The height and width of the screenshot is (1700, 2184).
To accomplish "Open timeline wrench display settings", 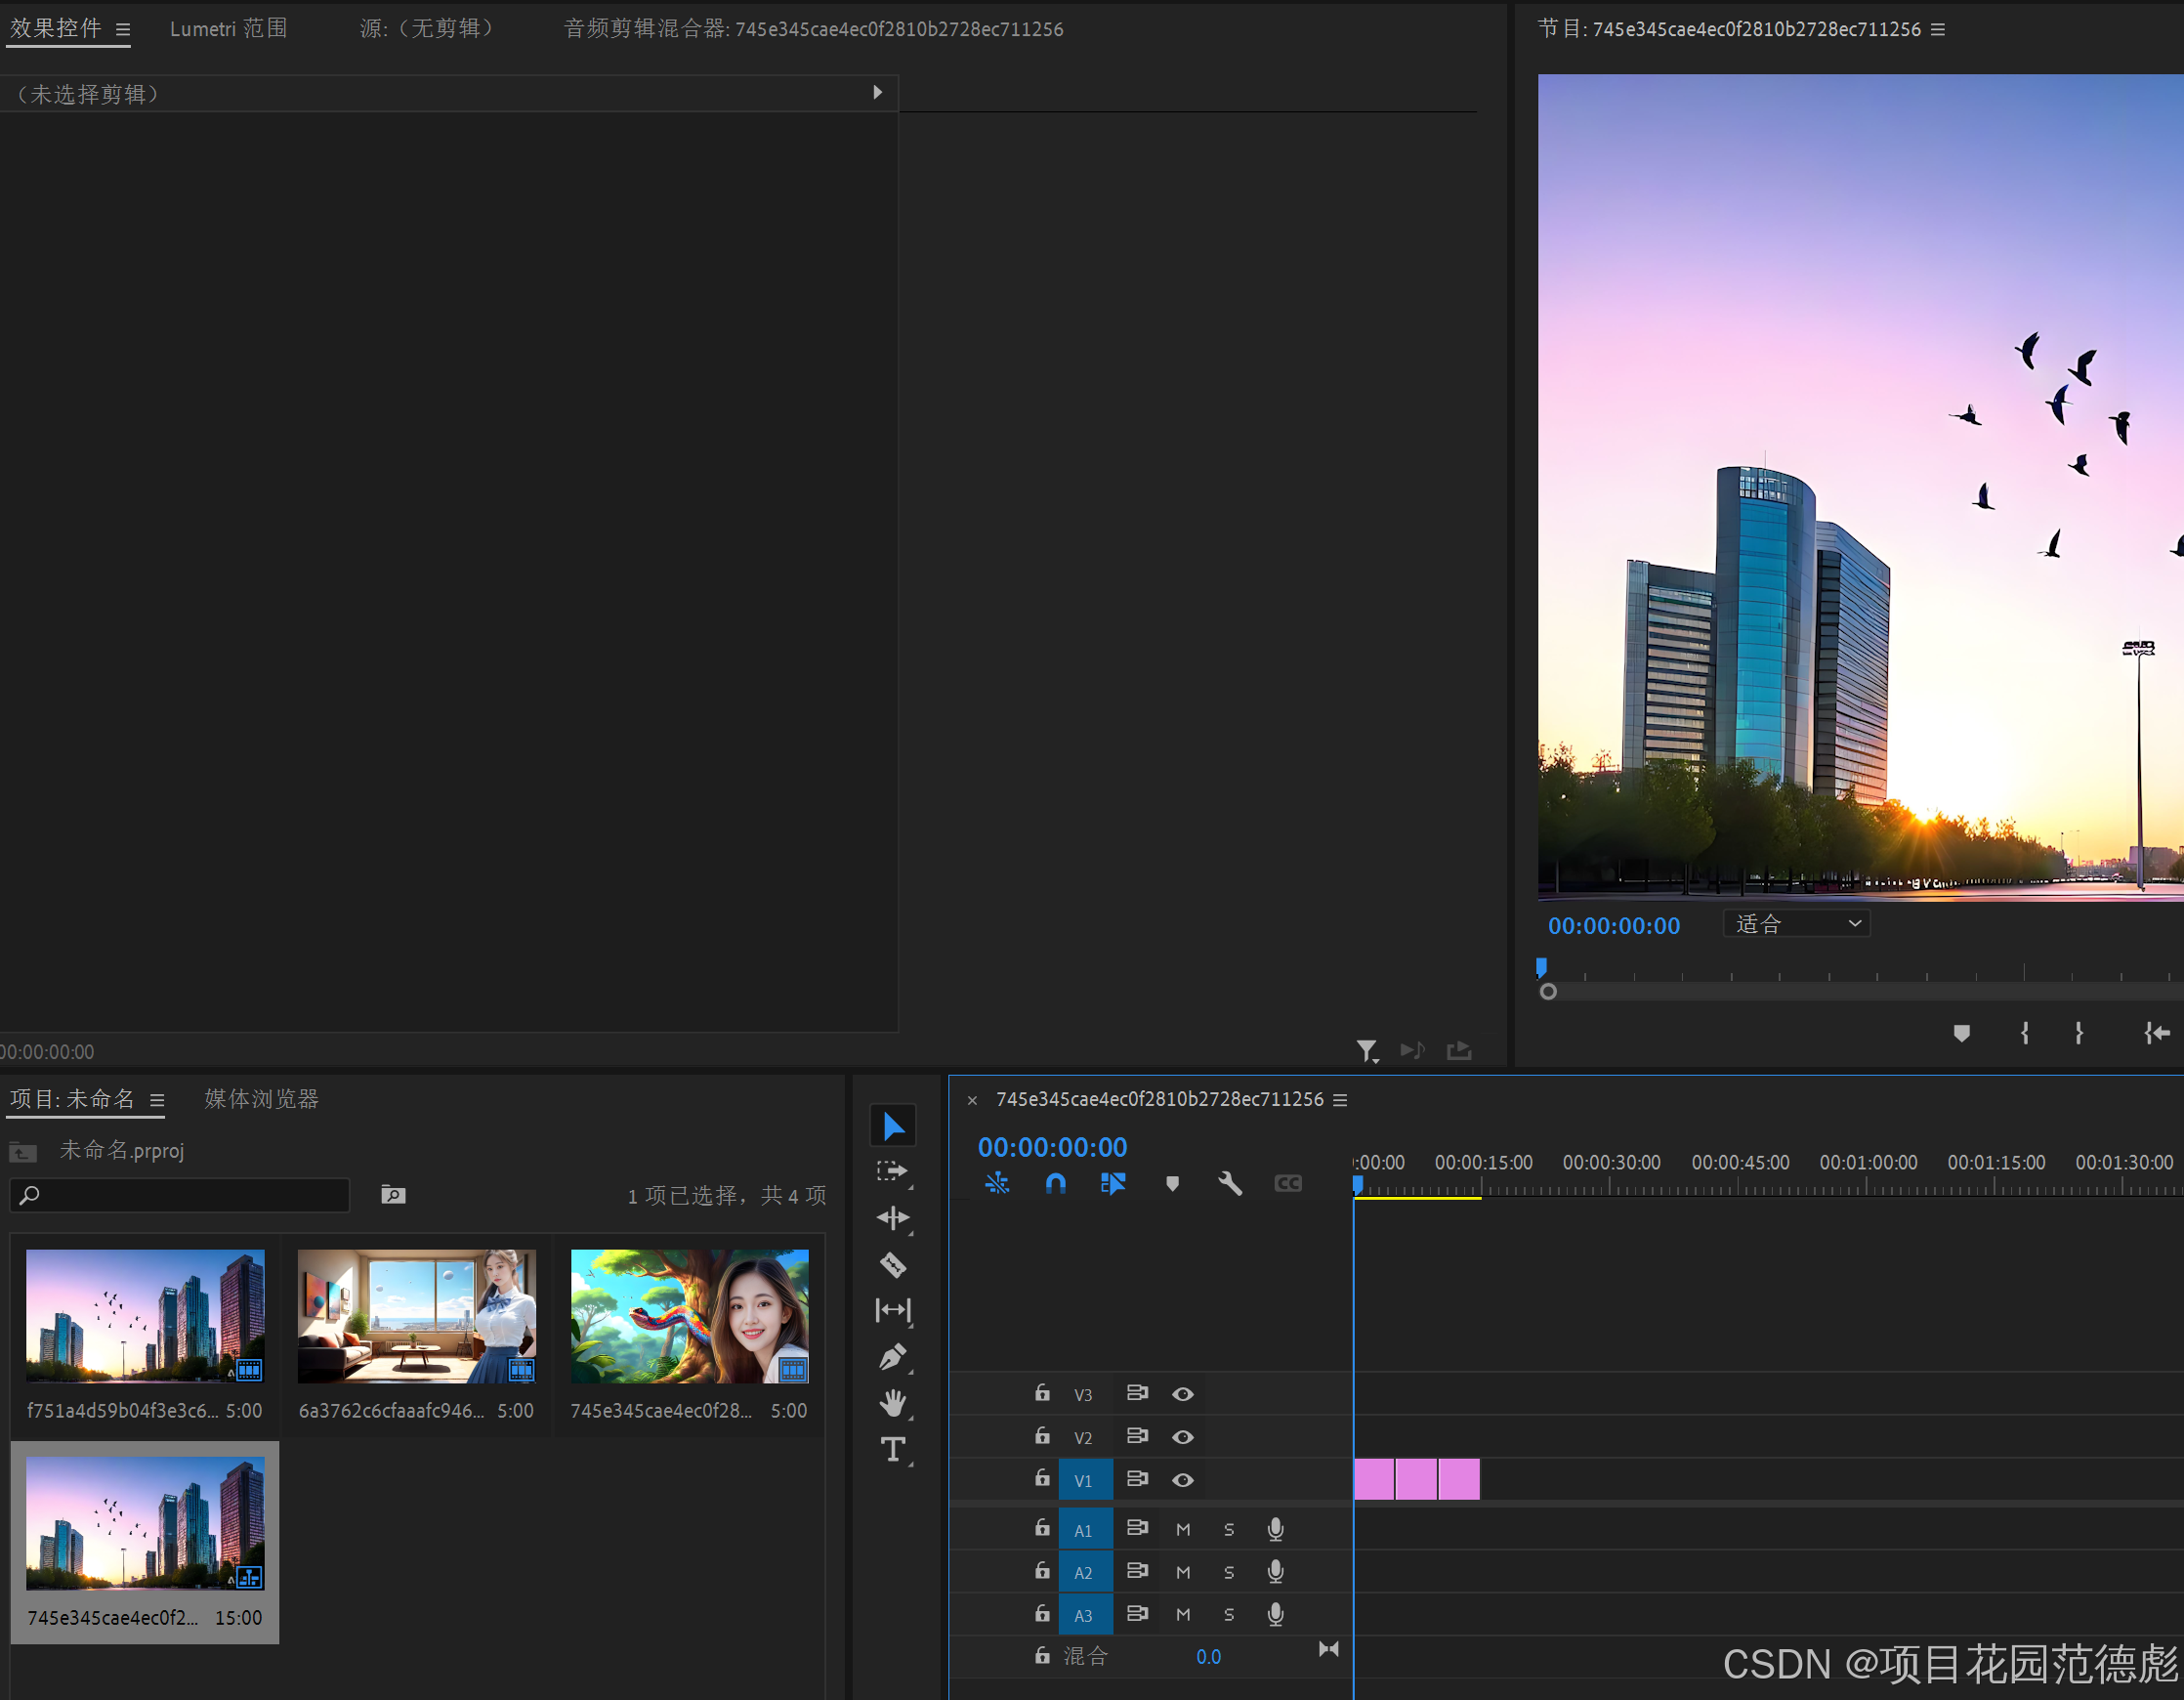I will [1230, 1184].
